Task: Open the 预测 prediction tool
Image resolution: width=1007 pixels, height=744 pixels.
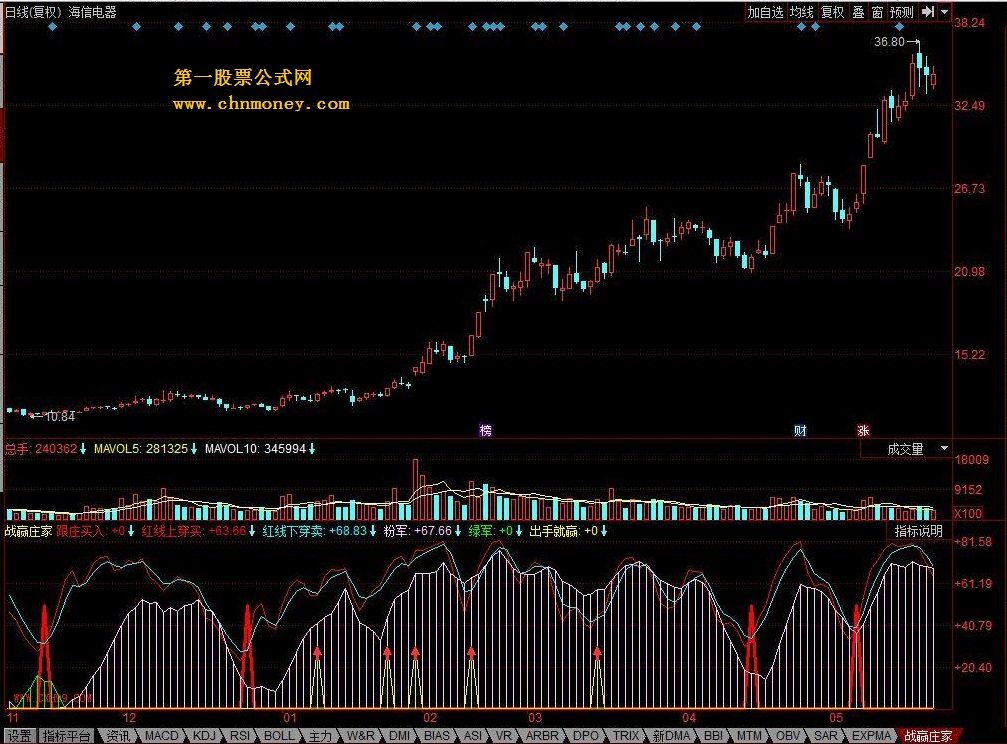Action: pos(902,12)
